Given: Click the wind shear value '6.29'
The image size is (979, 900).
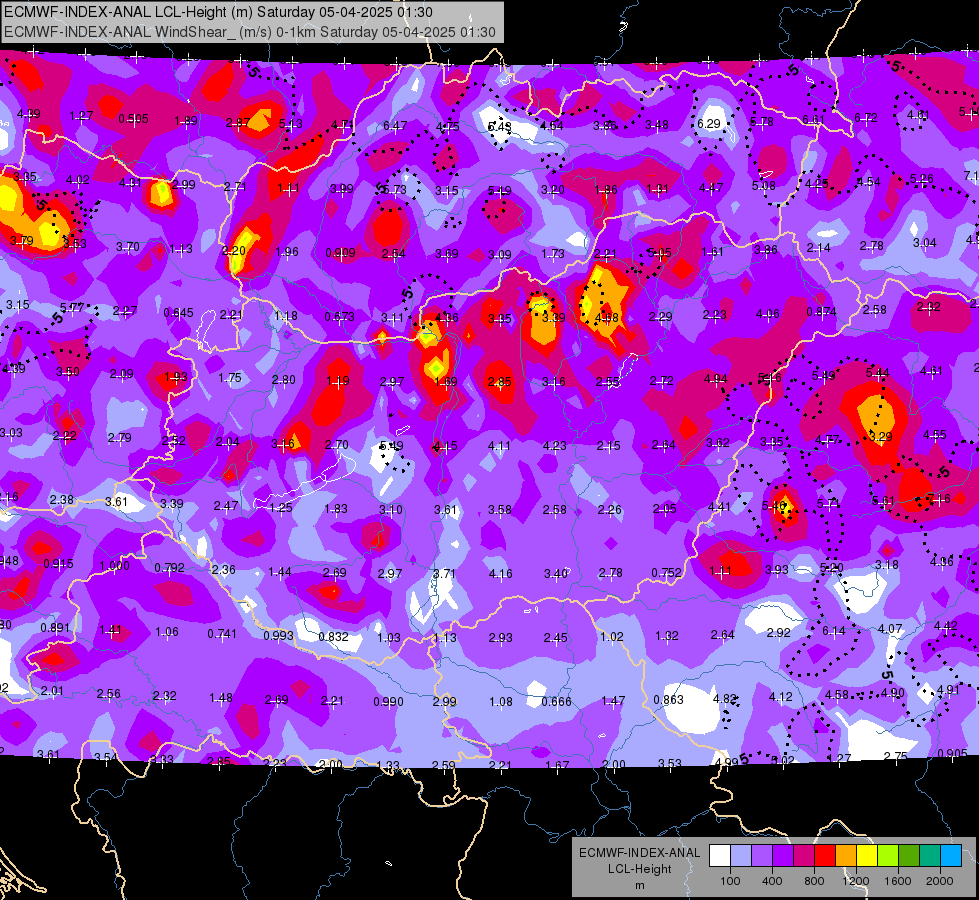Looking at the screenshot, I should pyautogui.click(x=709, y=124).
